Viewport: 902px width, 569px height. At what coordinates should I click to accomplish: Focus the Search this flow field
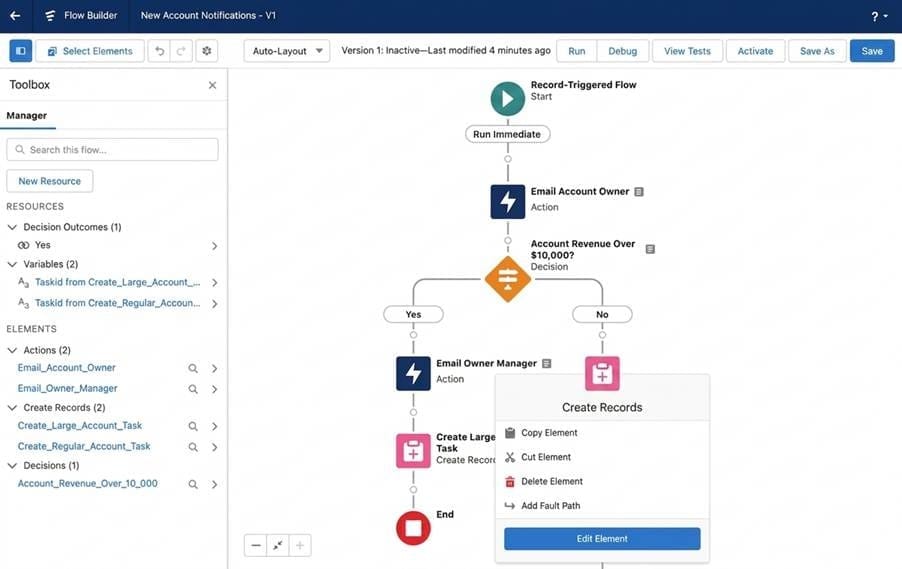tap(112, 150)
